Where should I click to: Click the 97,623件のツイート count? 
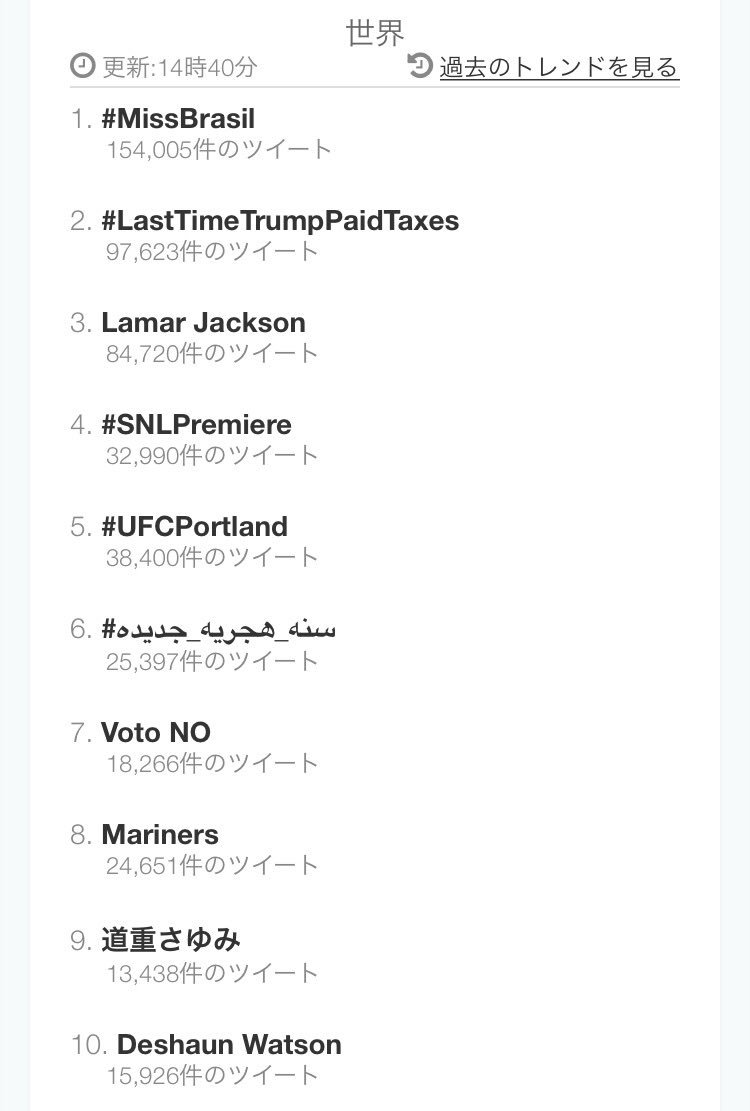[x=212, y=252]
